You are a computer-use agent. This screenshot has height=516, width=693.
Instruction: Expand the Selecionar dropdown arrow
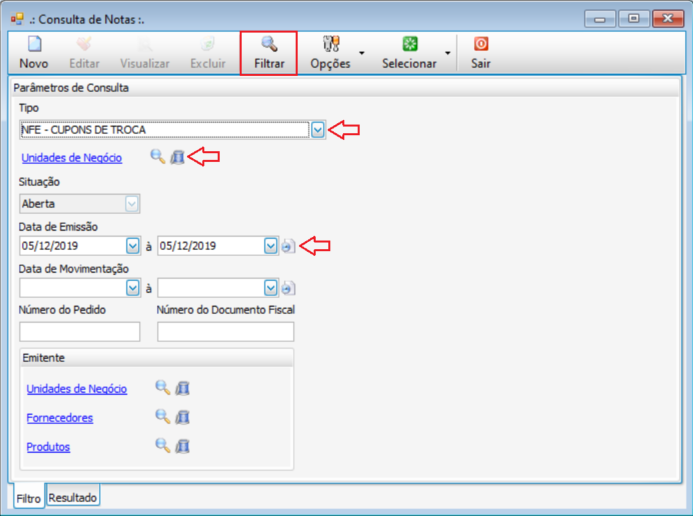point(448,53)
